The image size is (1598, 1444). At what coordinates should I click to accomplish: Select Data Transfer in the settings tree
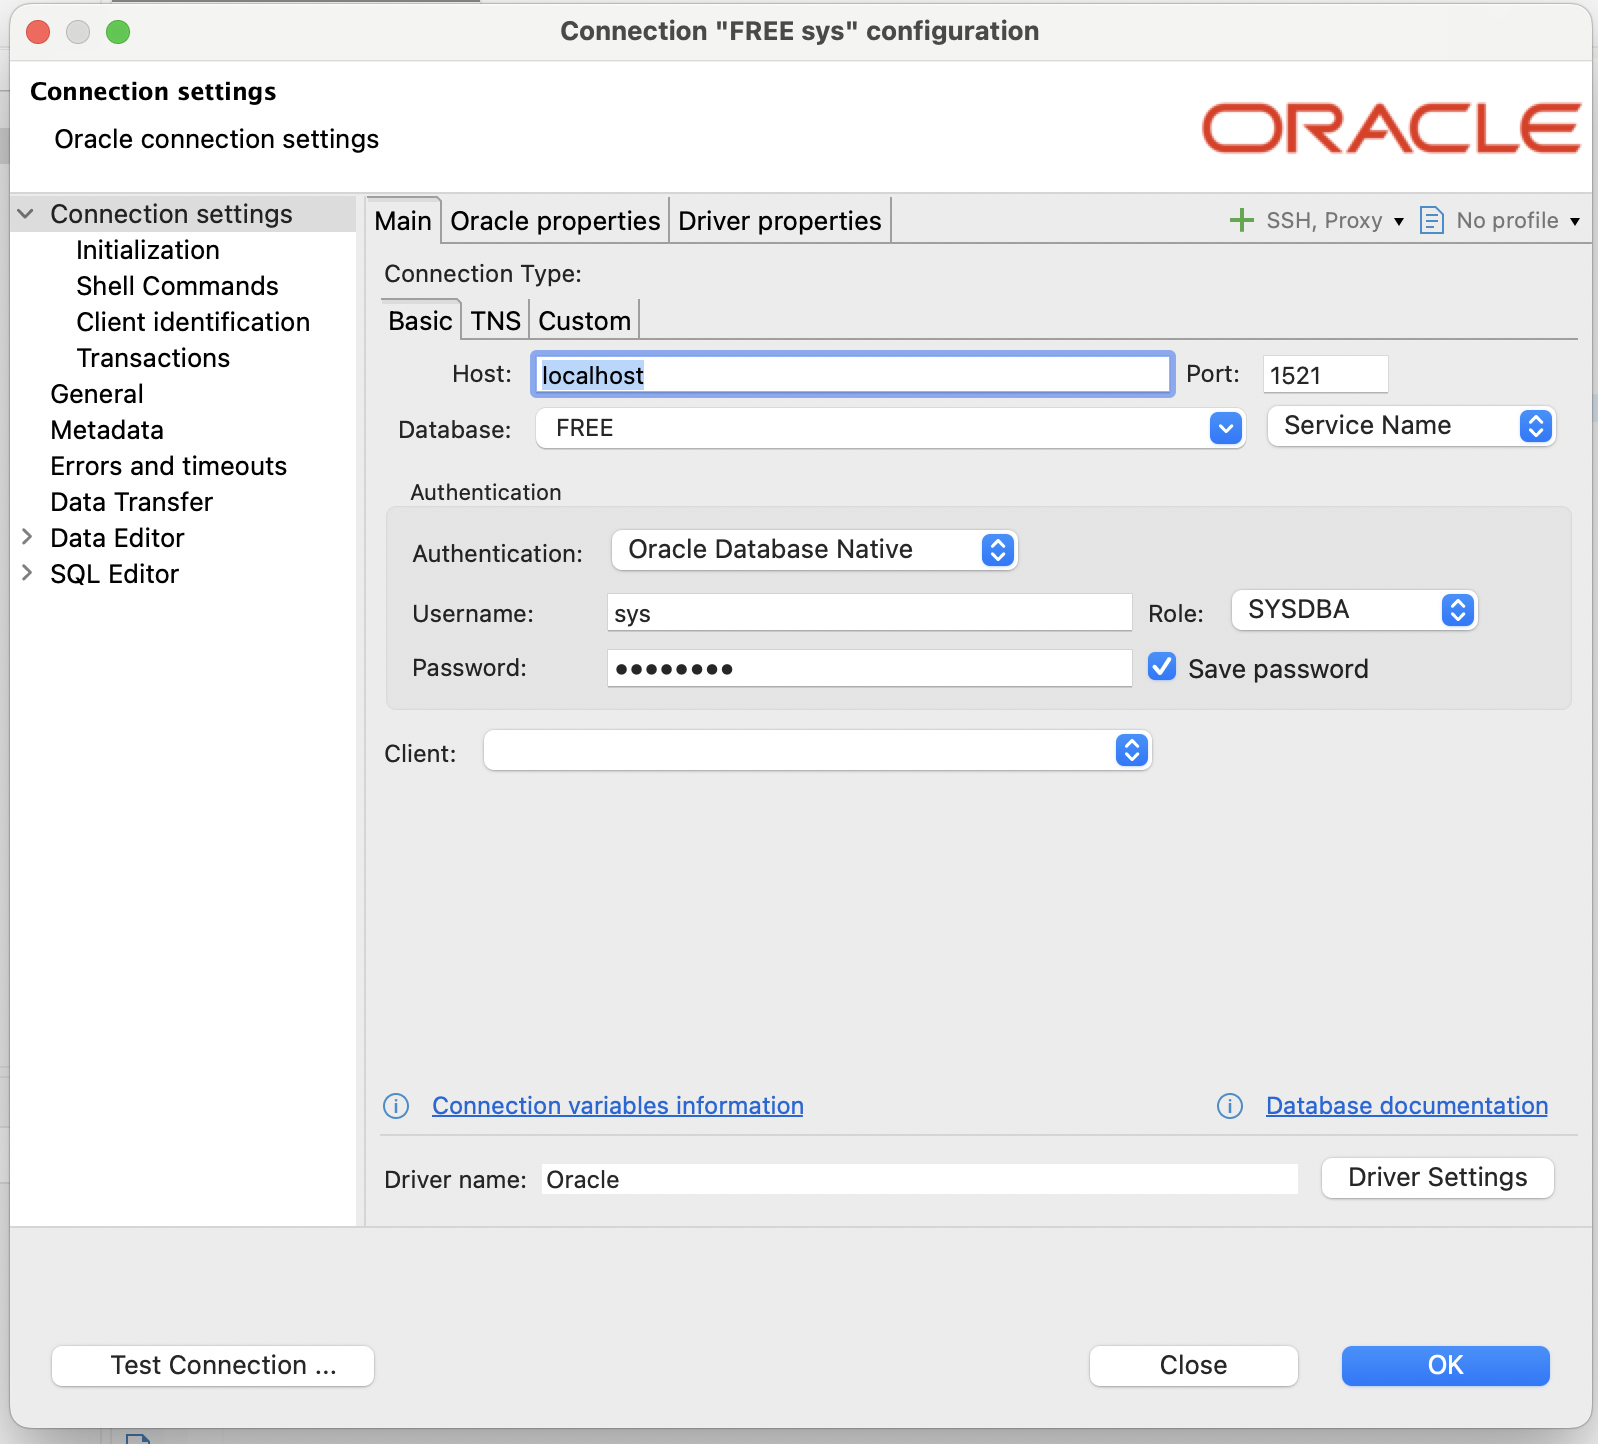(132, 502)
